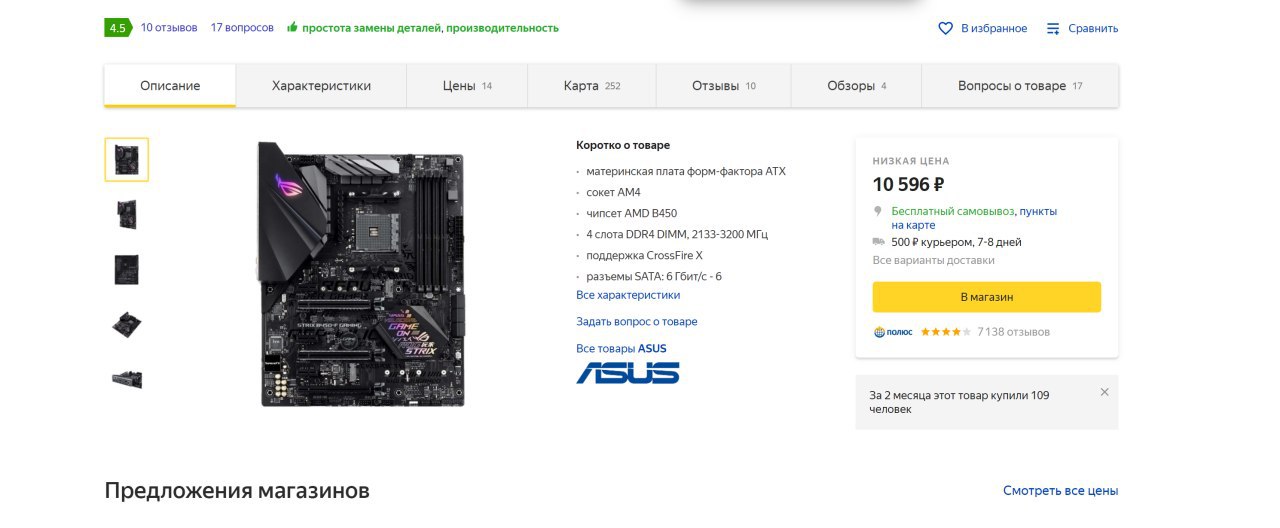
Task: Select the second product thumbnail
Action: (127, 214)
